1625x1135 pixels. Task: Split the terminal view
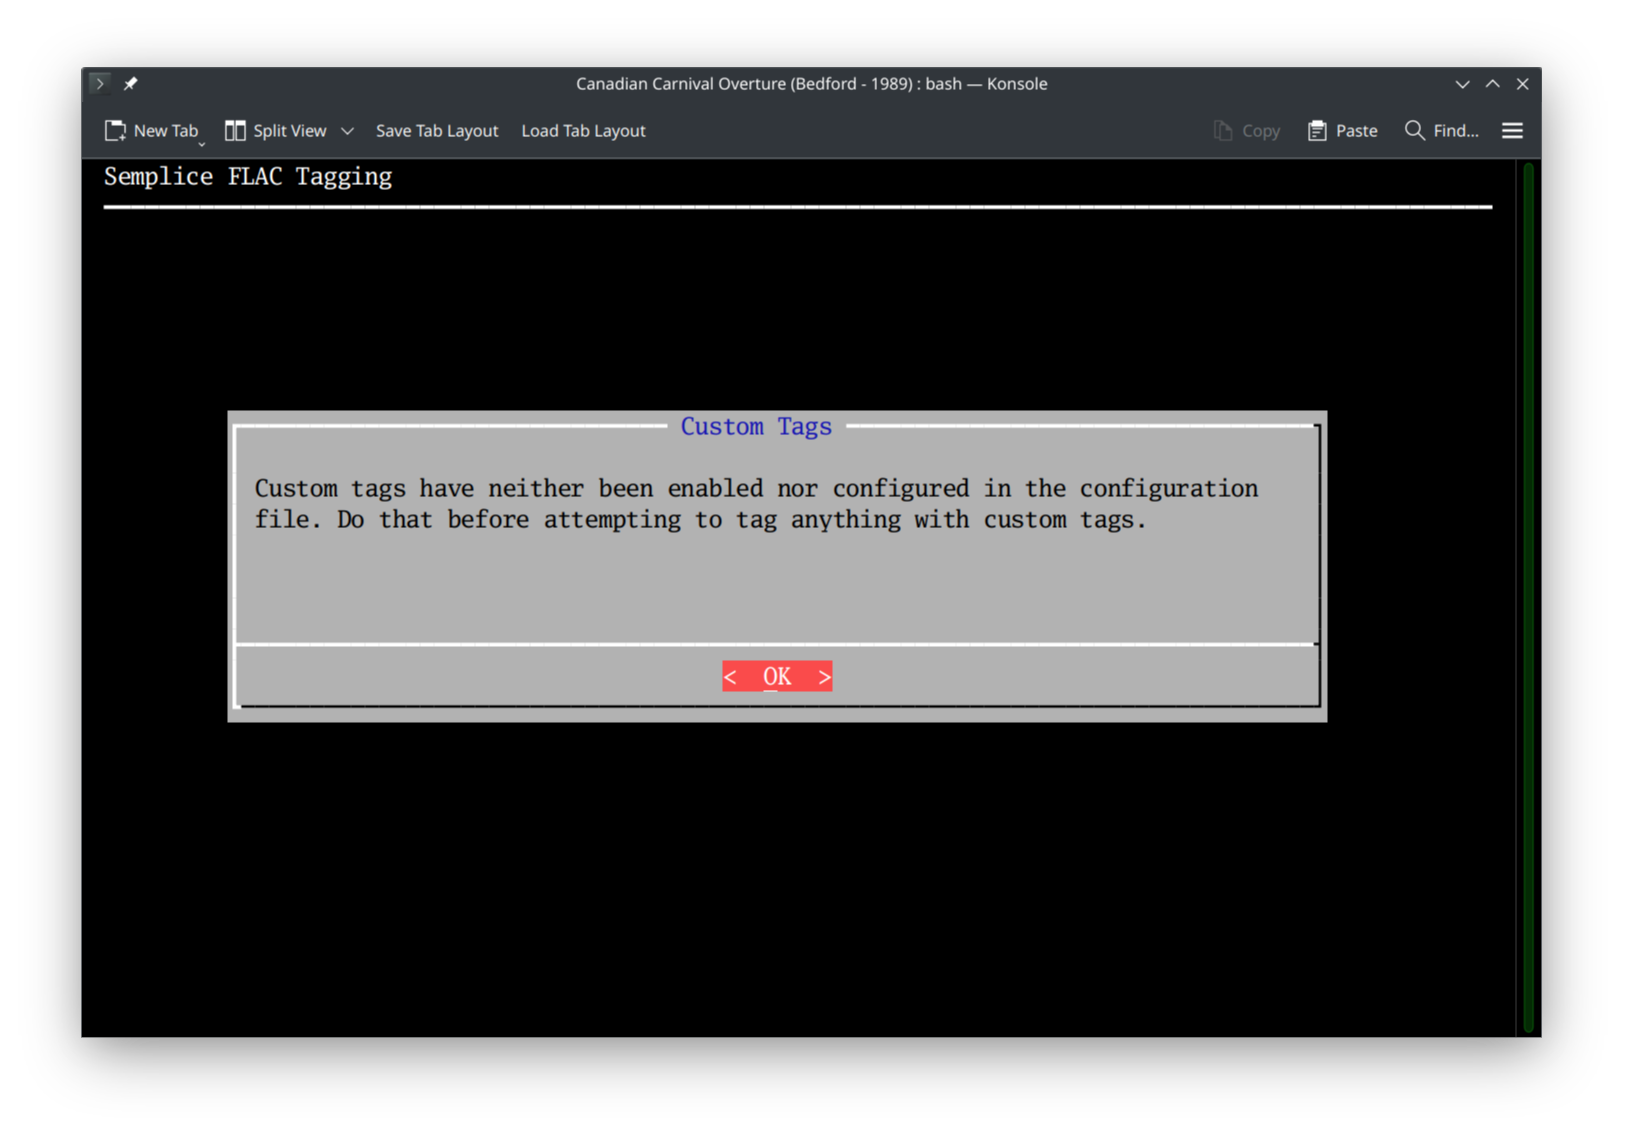pyautogui.click(x=275, y=130)
